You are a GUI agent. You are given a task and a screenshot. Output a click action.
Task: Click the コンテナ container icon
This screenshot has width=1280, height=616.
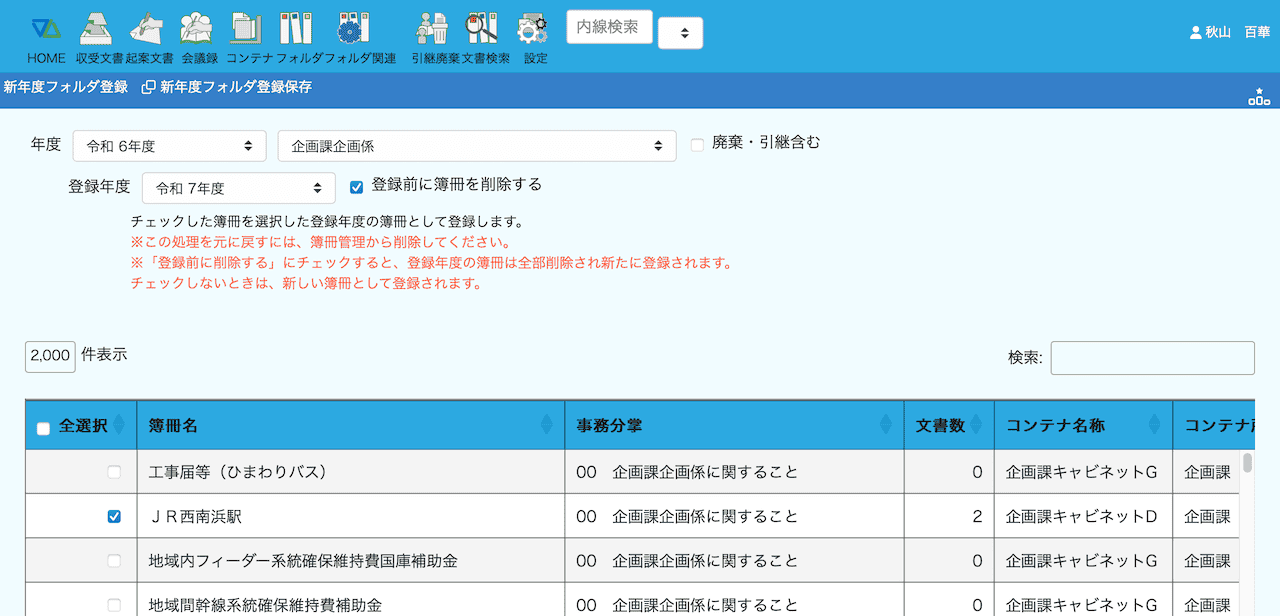(x=246, y=30)
